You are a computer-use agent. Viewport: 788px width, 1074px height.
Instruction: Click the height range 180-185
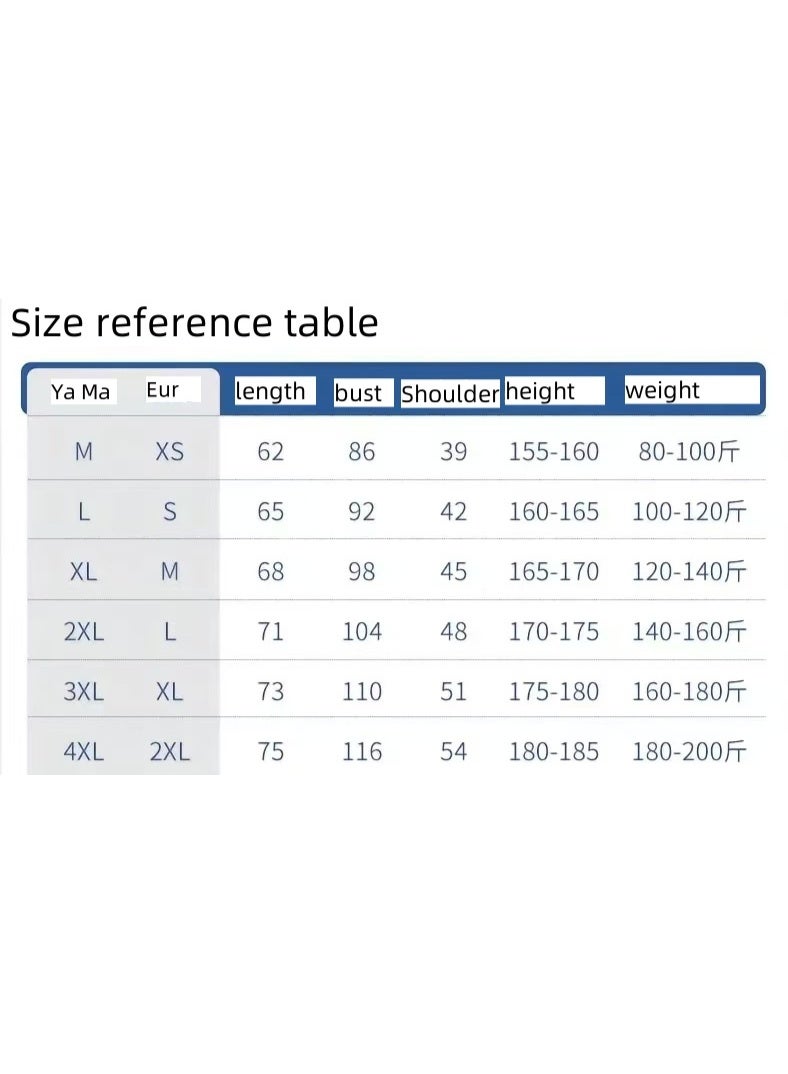[554, 752]
